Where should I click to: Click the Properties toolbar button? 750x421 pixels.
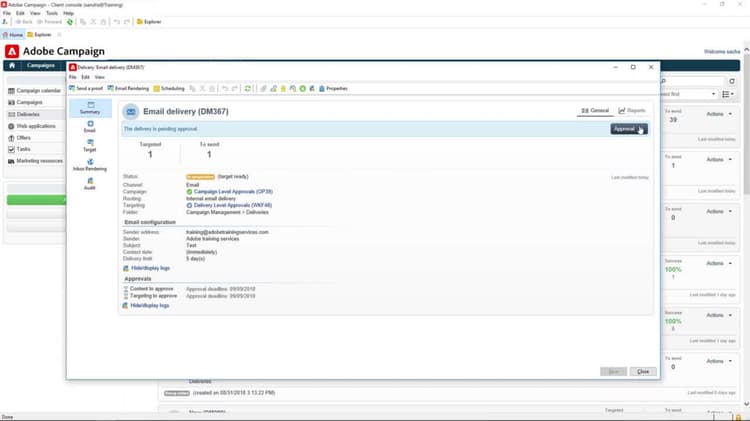pos(333,89)
